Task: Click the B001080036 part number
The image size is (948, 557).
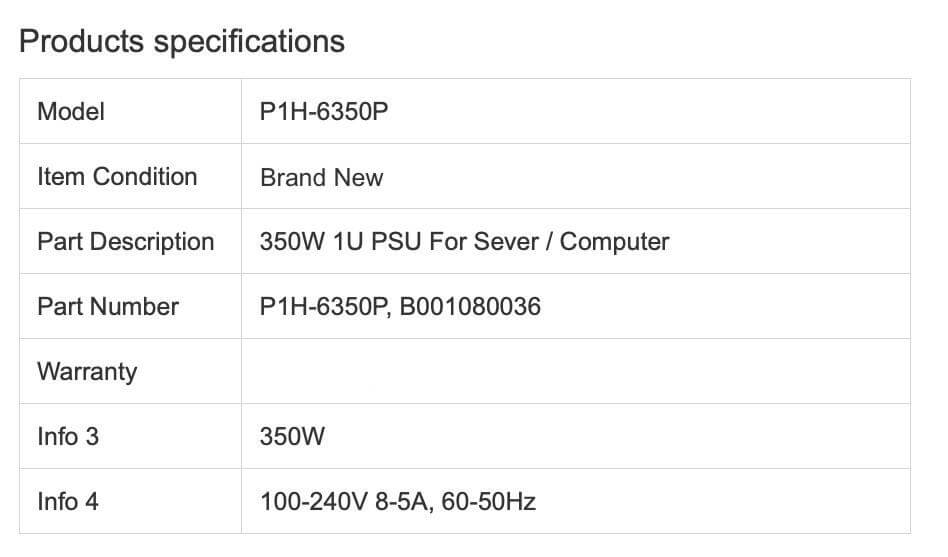Action: (470, 307)
